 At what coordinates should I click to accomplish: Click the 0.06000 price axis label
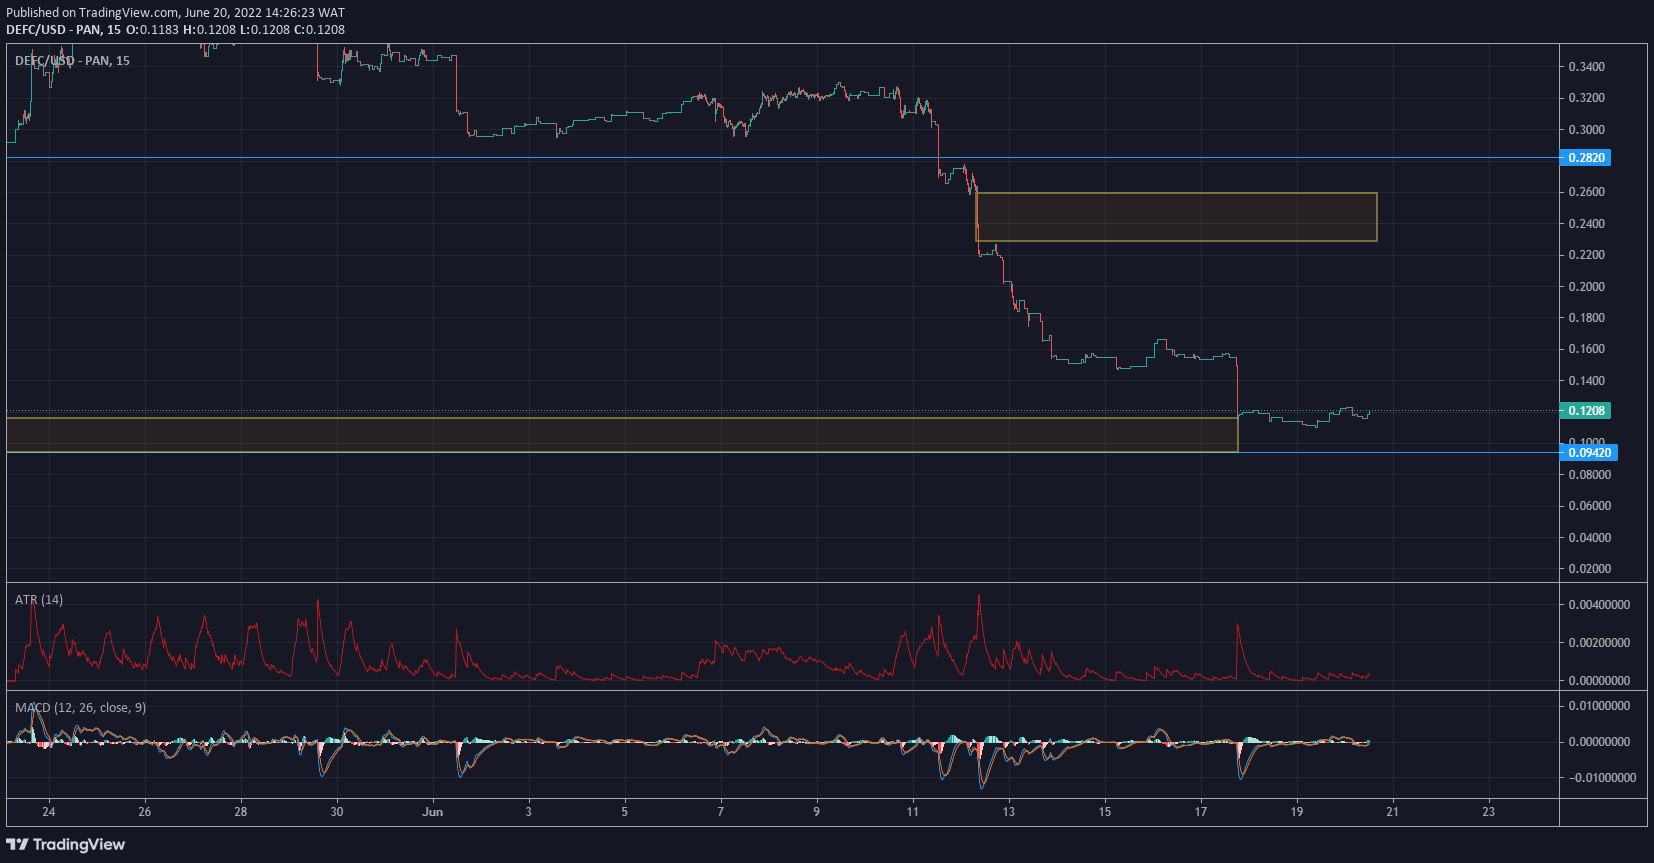coord(1590,506)
